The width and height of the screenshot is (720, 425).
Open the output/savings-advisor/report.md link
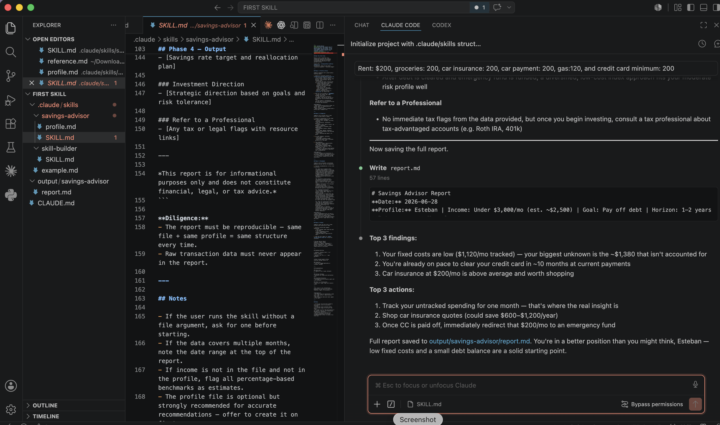click(479, 341)
